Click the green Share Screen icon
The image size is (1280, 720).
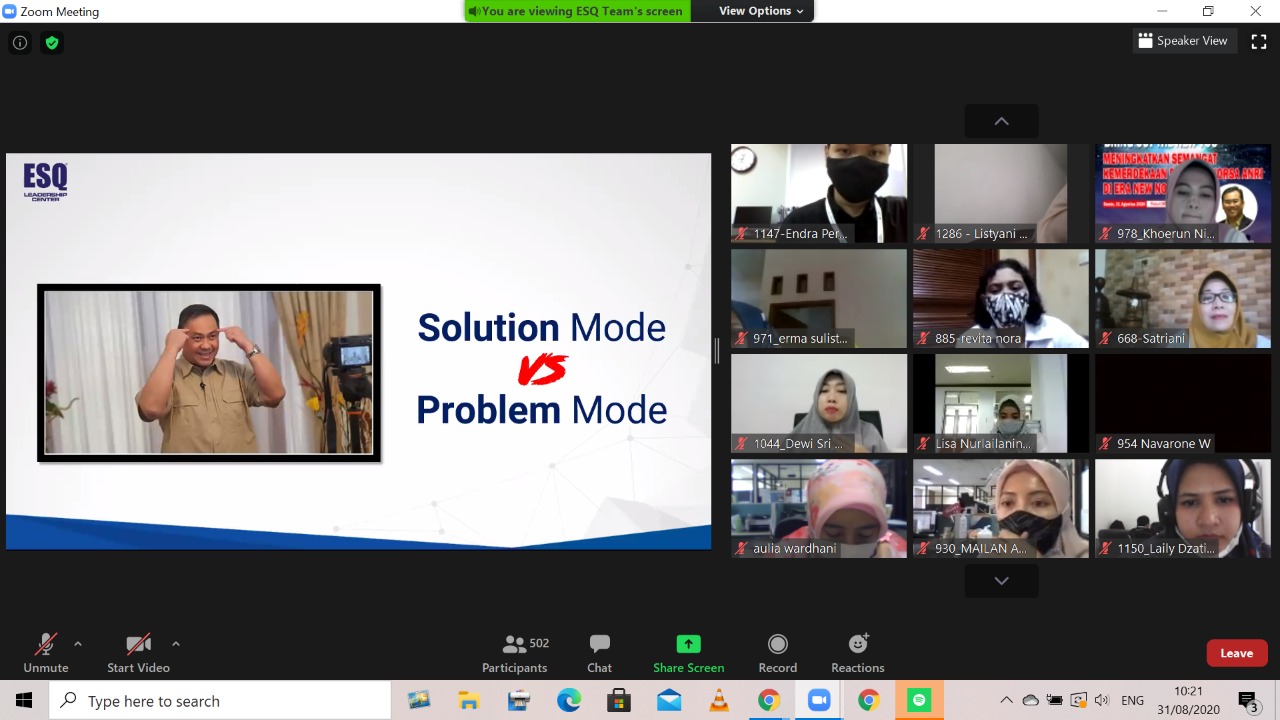click(688, 644)
